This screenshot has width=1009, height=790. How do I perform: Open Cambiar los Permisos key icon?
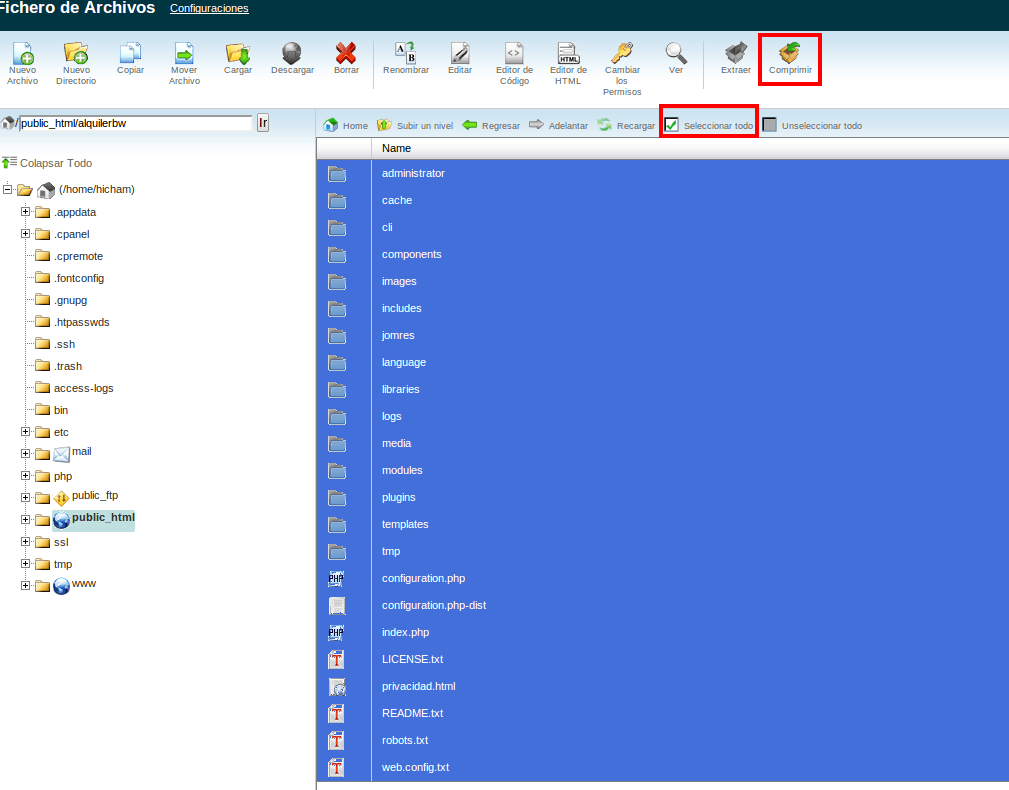(x=622, y=53)
